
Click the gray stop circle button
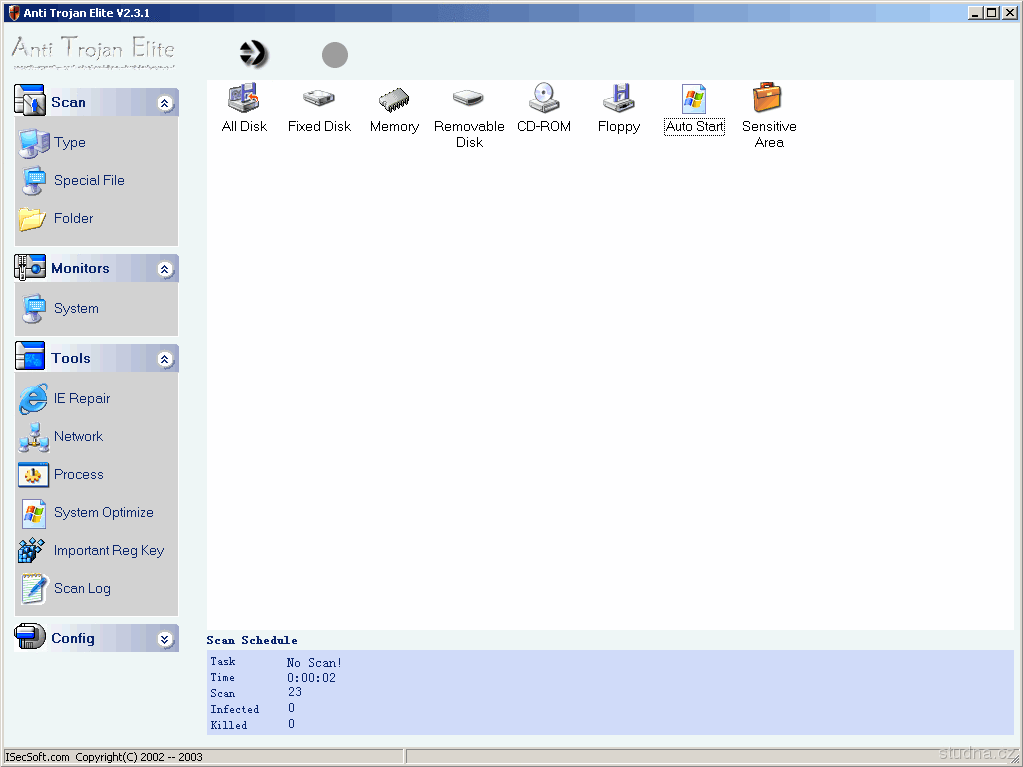[x=335, y=55]
